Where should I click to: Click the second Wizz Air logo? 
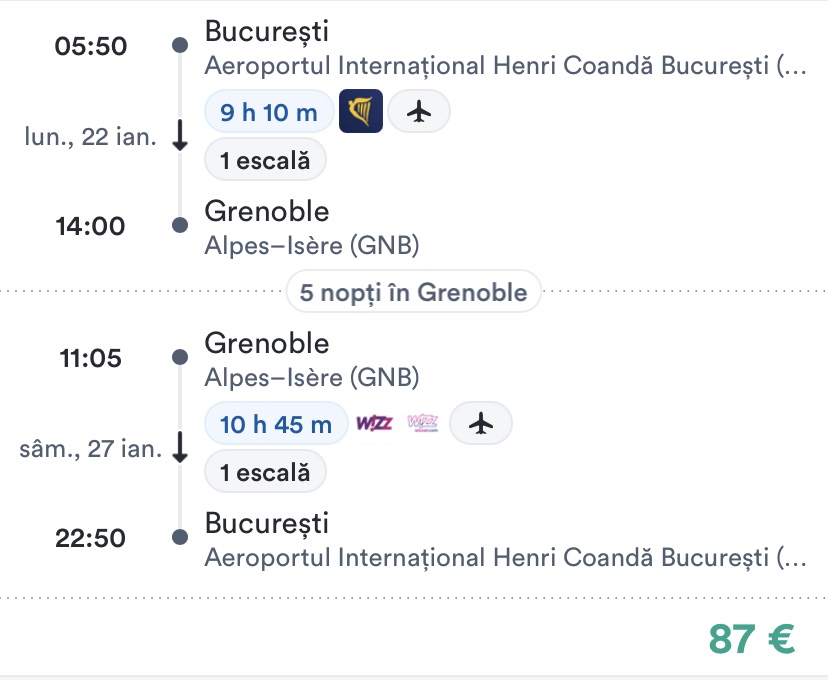(x=422, y=424)
